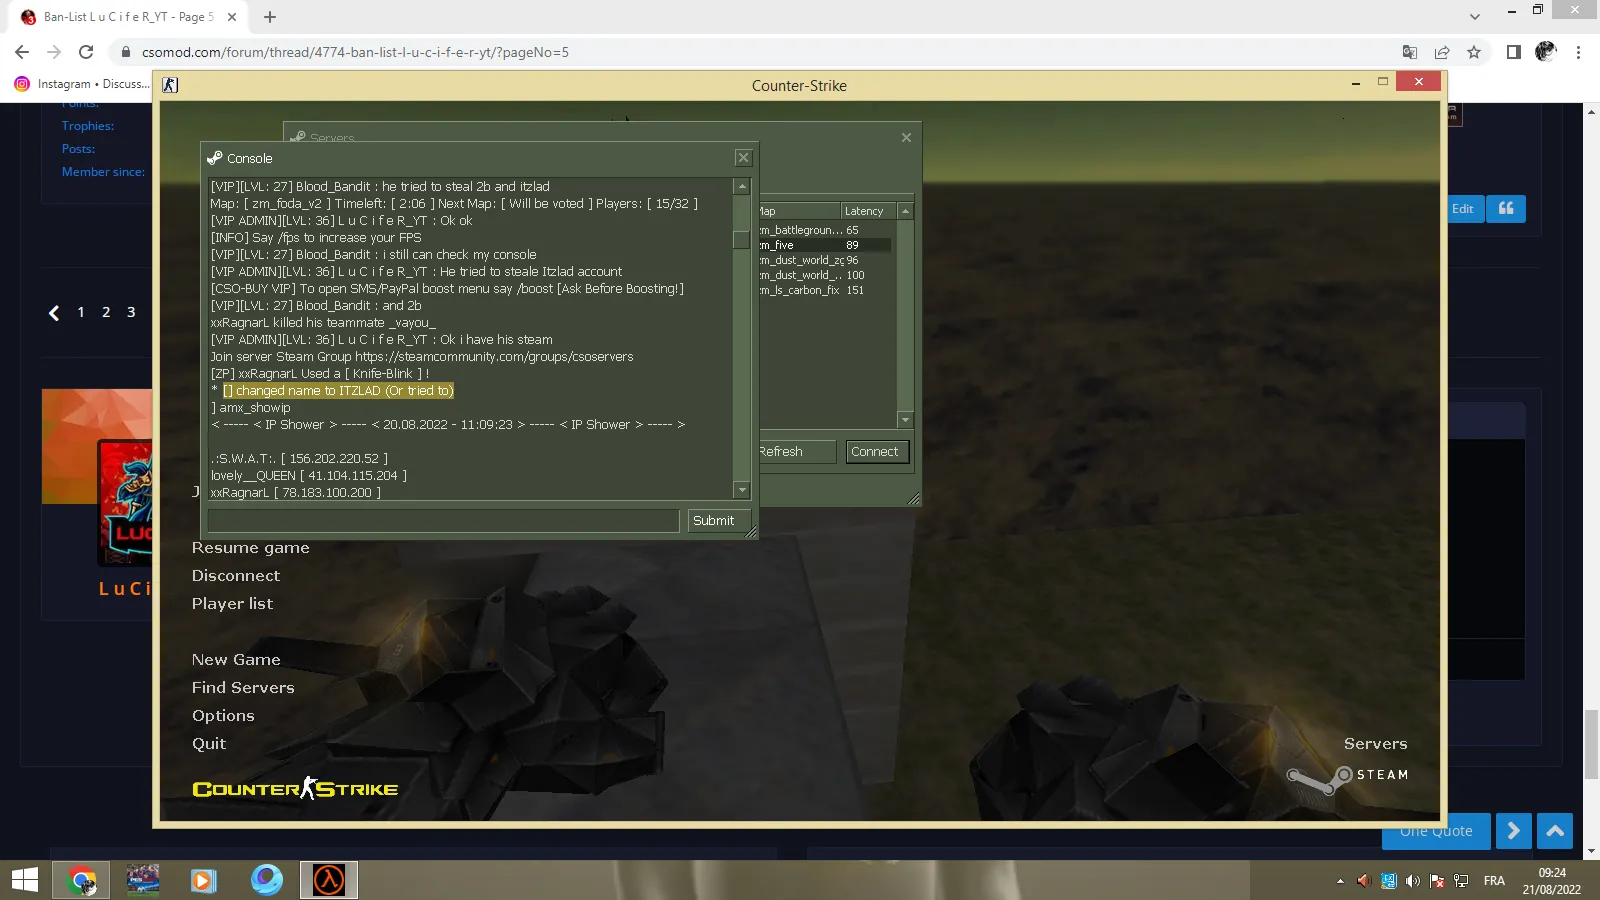Choose Options in the game menu
This screenshot has height=900, width=1600.
tap(223, 716)
